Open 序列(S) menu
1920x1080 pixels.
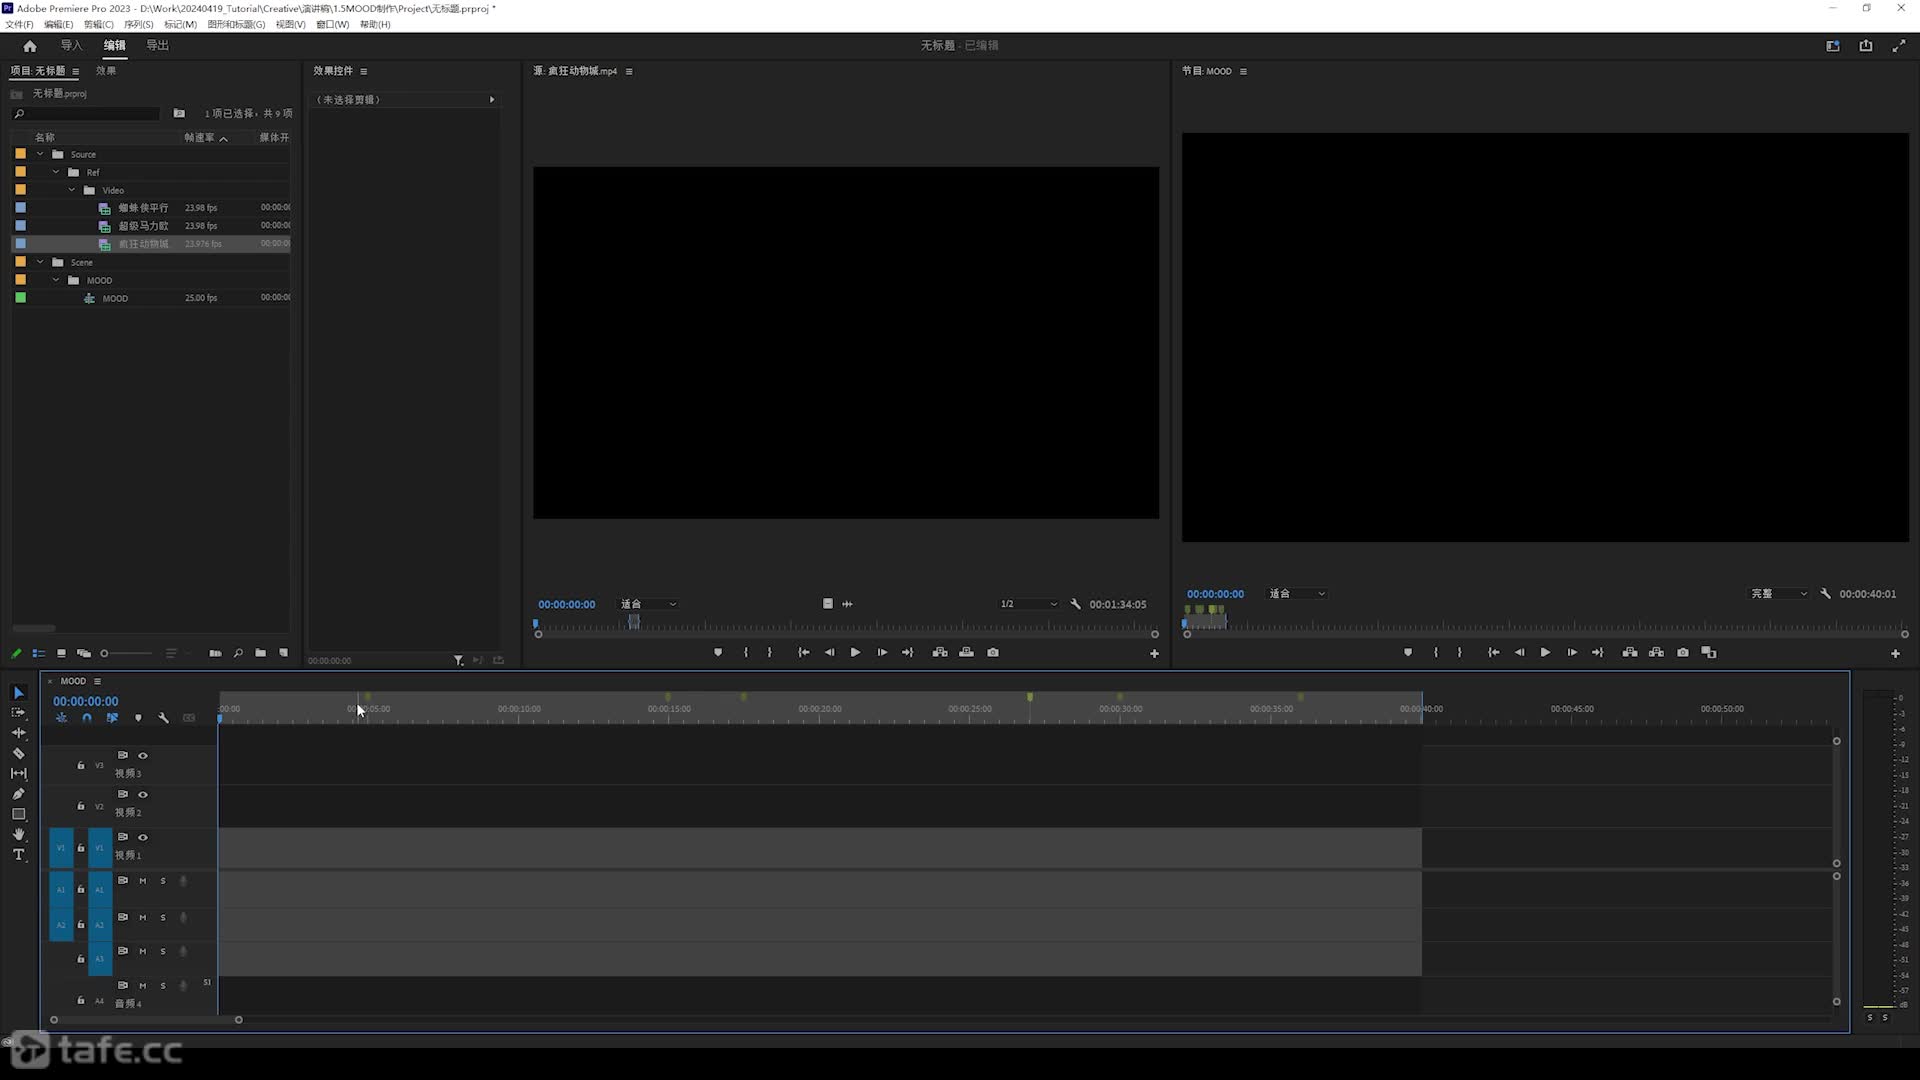(x=139, y=24)
